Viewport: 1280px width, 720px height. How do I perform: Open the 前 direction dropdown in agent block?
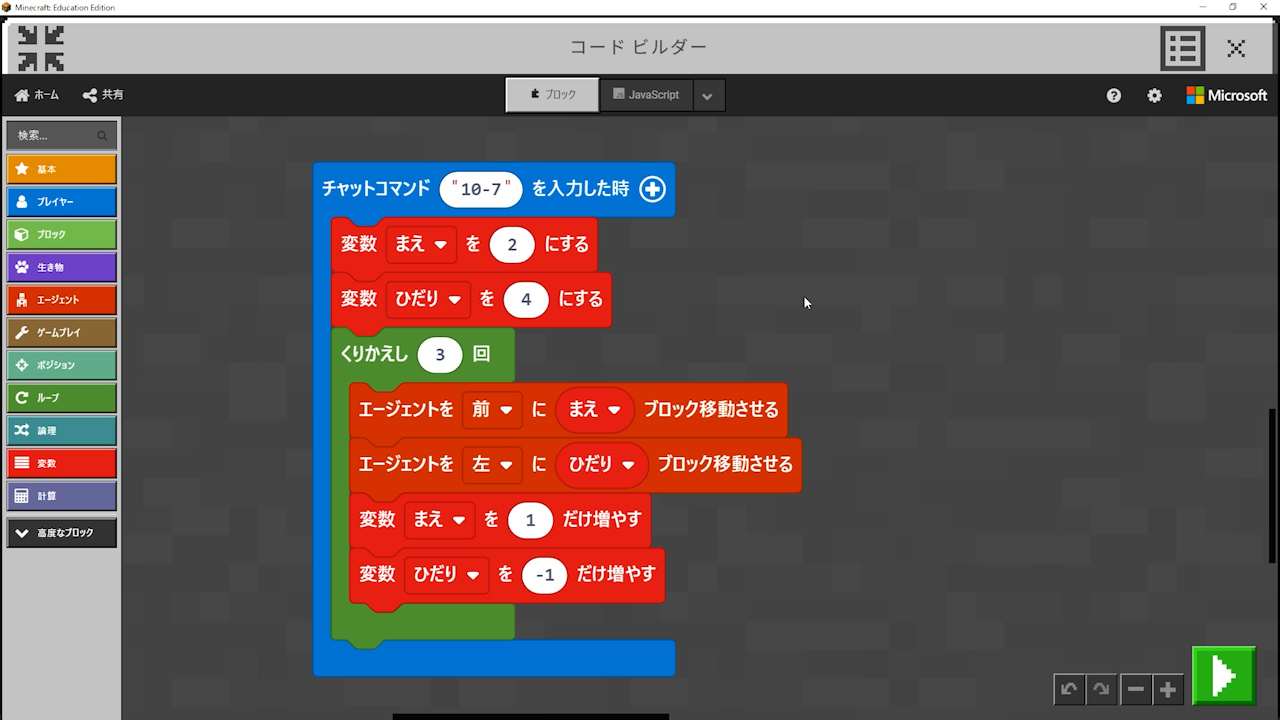(x=492, y=410)
